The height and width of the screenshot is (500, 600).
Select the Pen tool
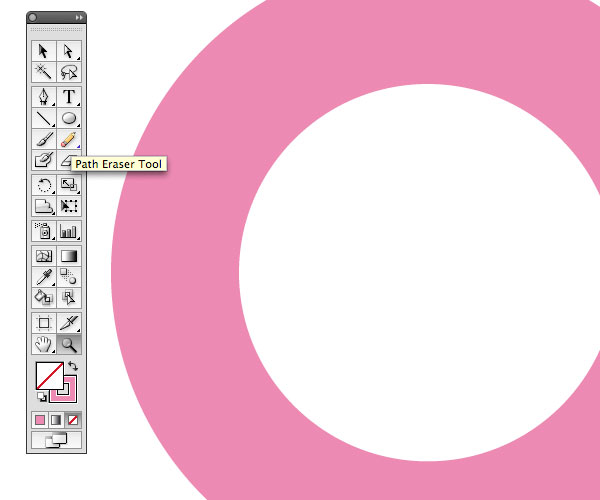click(44, 97)
